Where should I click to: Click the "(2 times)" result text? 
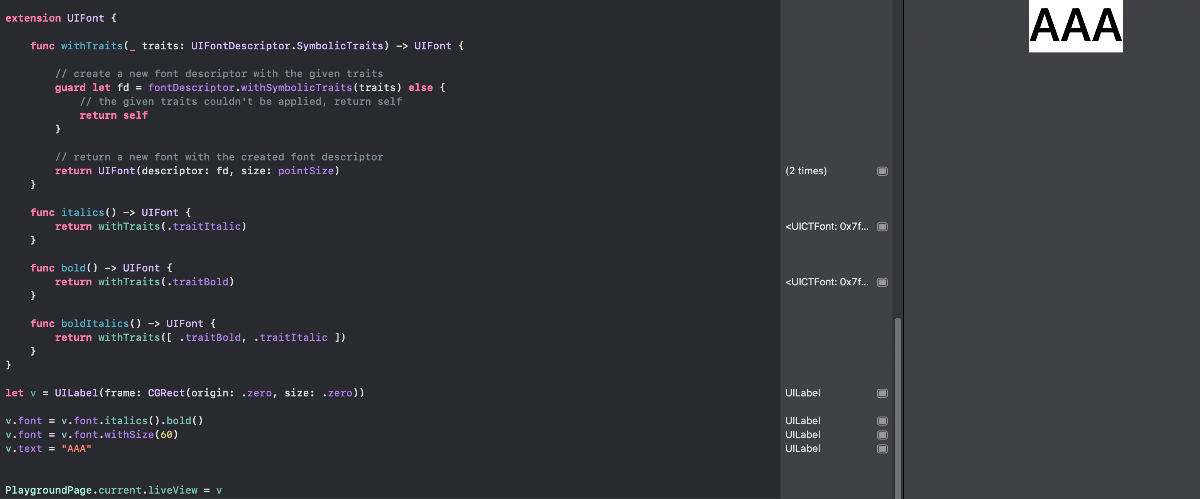(806, 171)
